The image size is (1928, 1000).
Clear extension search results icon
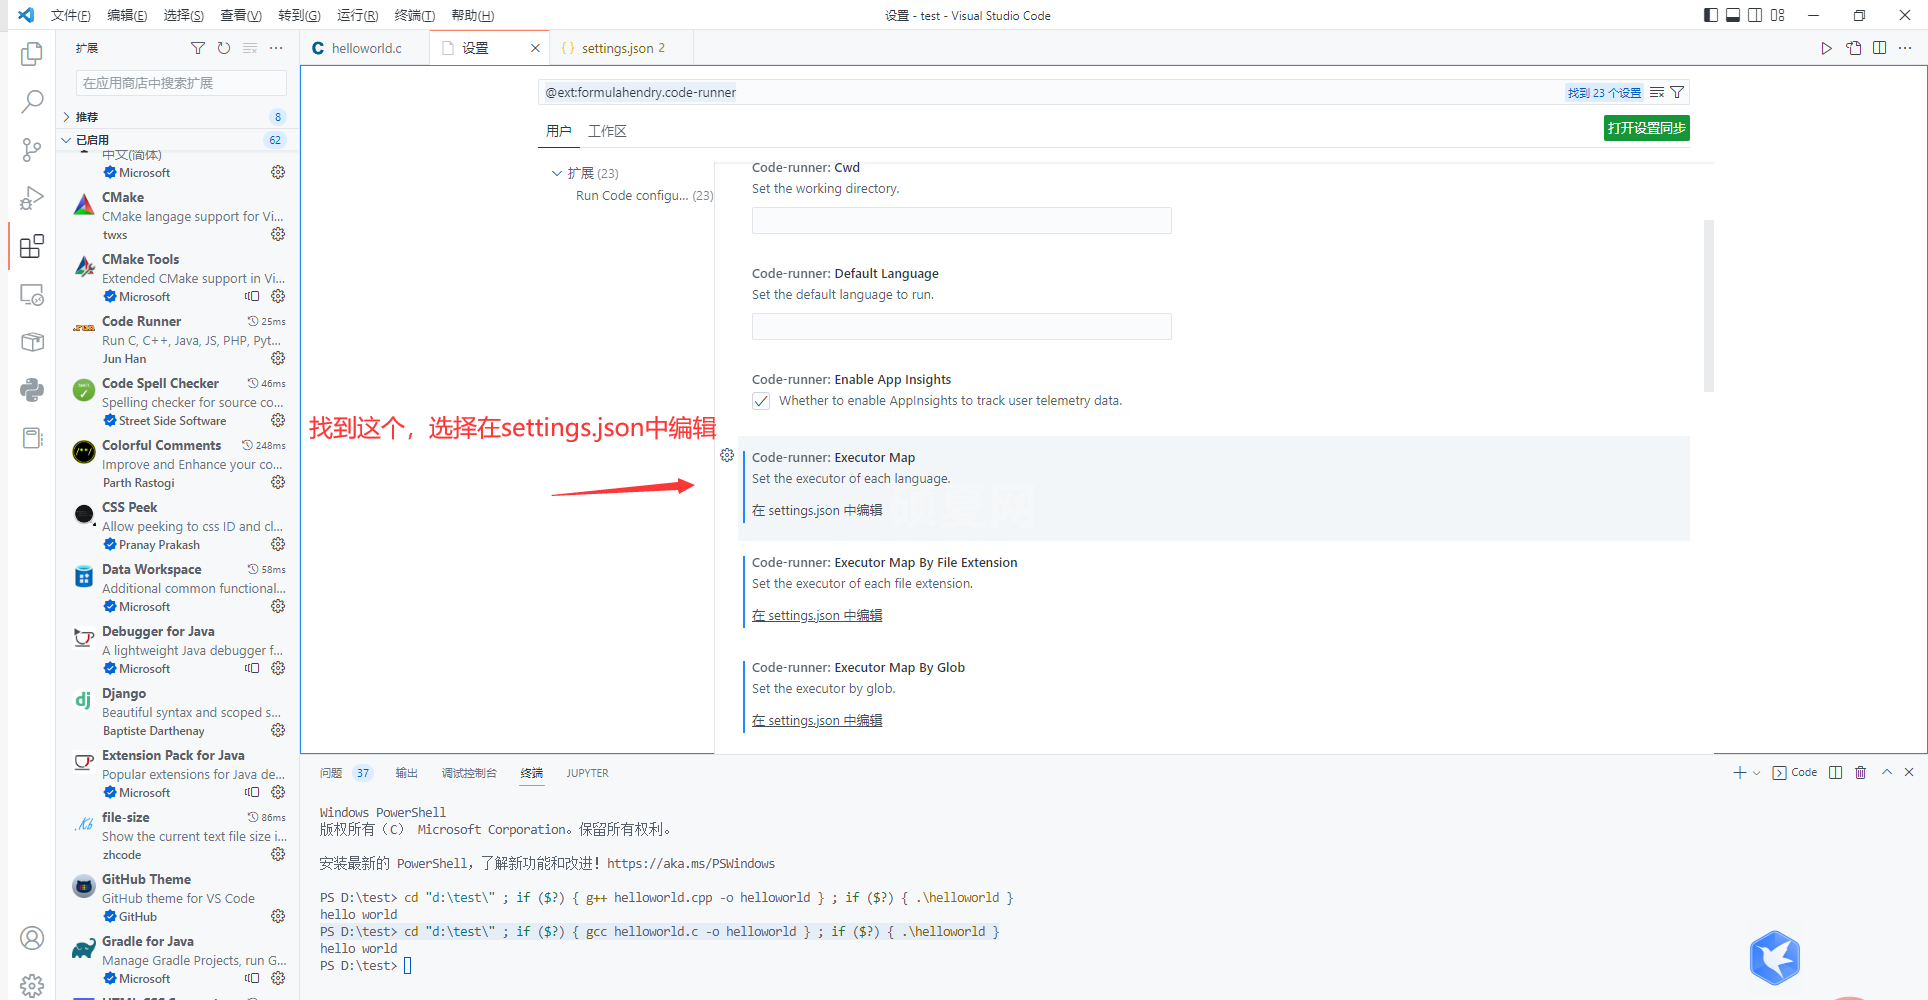tap(250, 48)
